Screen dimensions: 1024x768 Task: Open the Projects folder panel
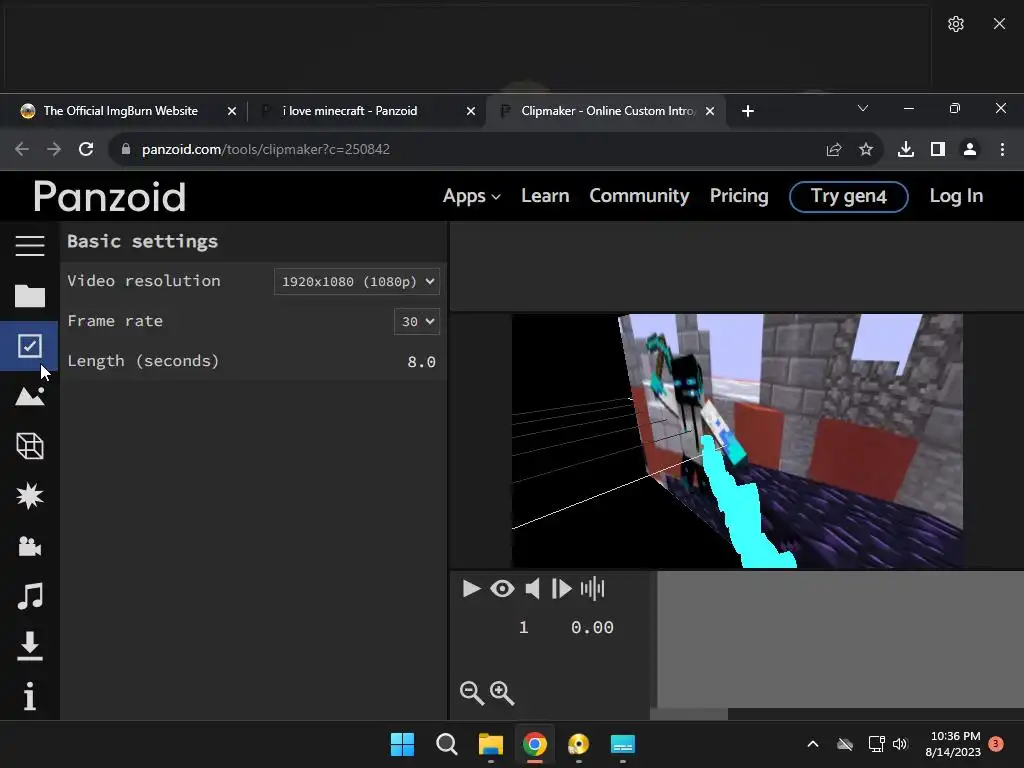click(x=29, y=296)
